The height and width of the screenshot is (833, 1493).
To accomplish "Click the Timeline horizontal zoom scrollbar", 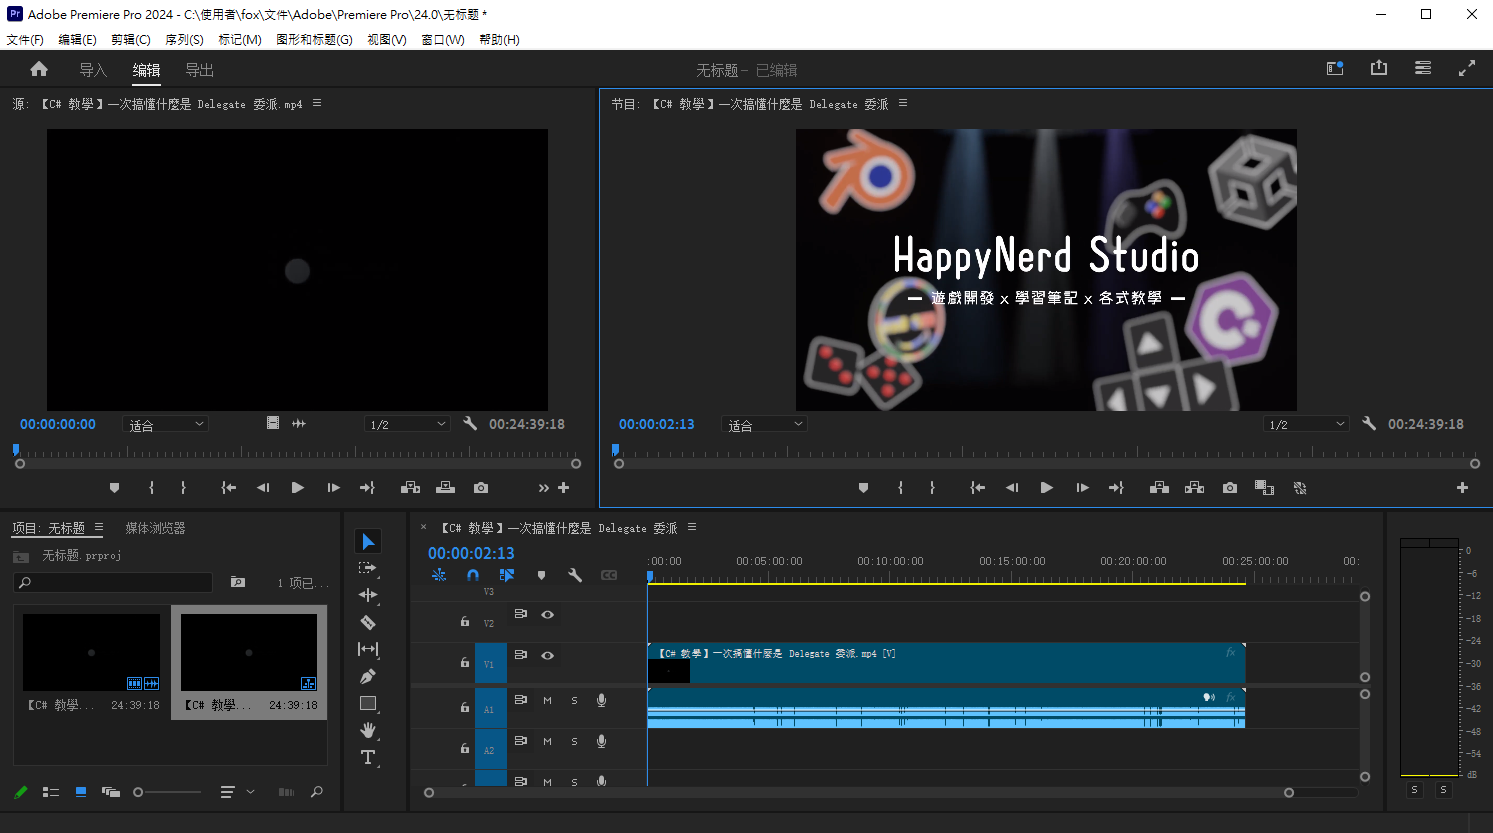I will 859,793.
